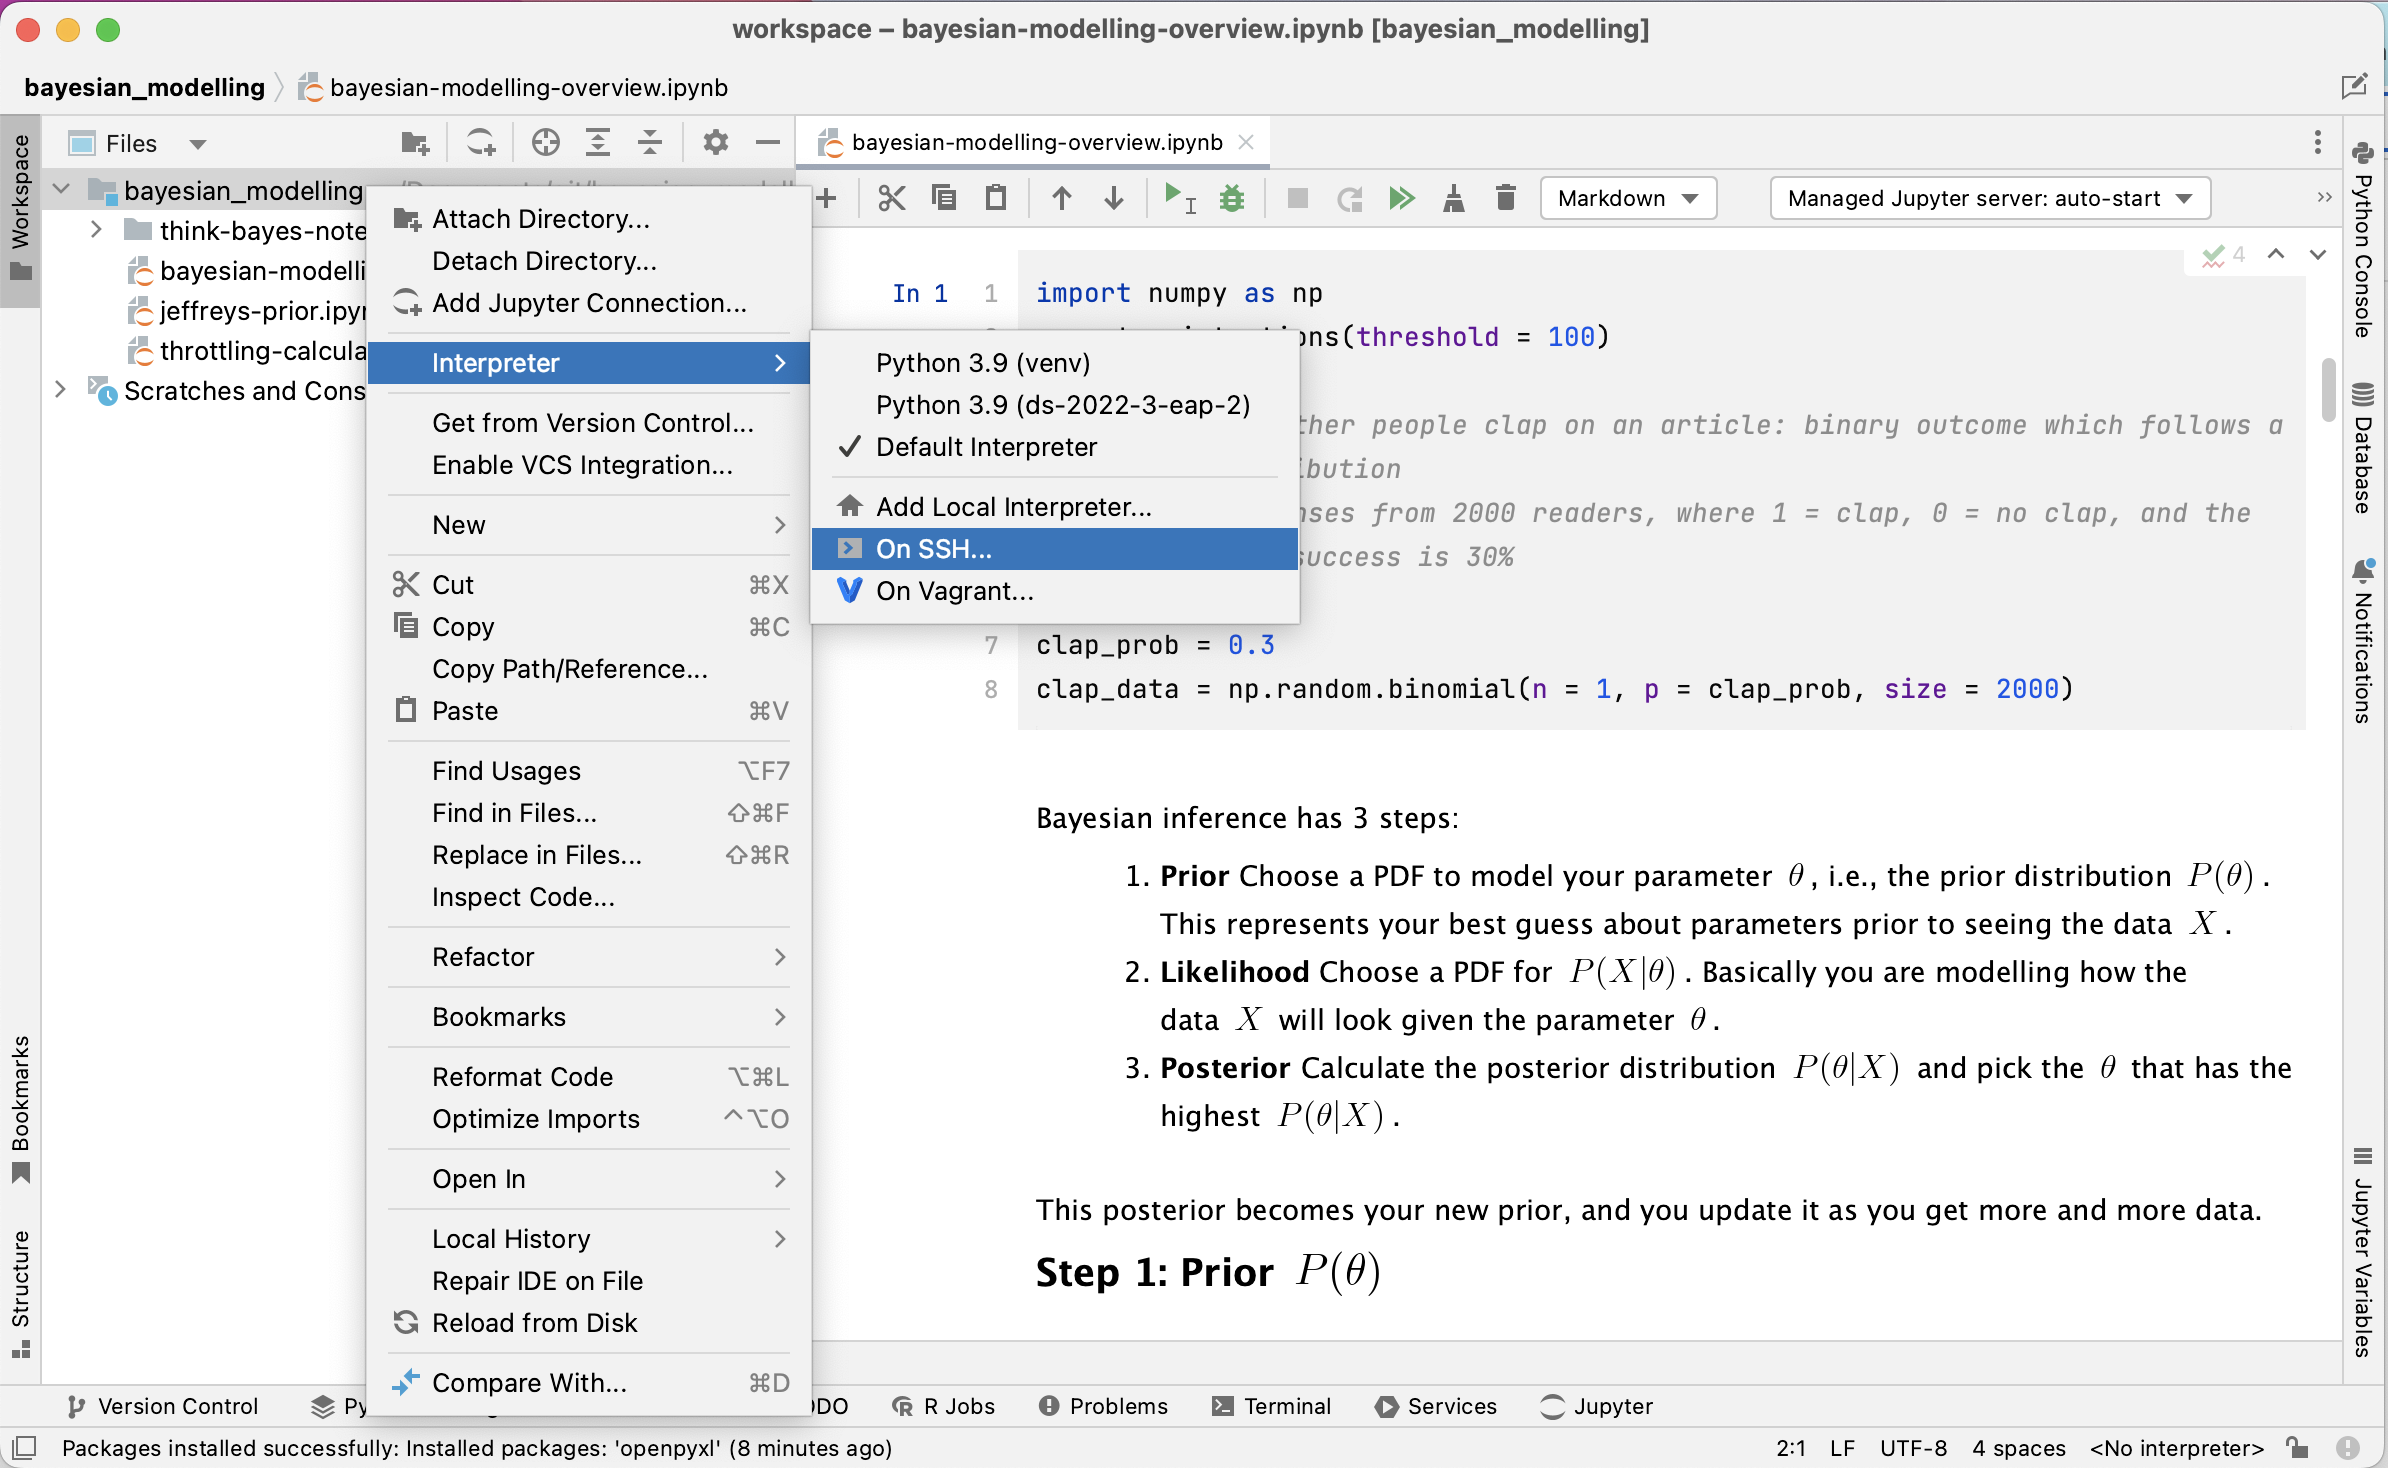2388x1468 pixels.
Task: Click the Interrupt Kernel stop icon
Action: pyautogui.click(x=1298, y=198)
